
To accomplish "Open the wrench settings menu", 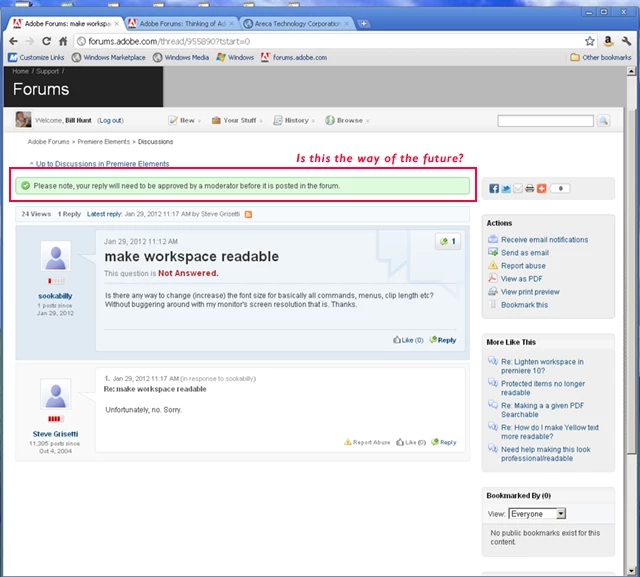I will pyautogui.click(x=626, y=41).
